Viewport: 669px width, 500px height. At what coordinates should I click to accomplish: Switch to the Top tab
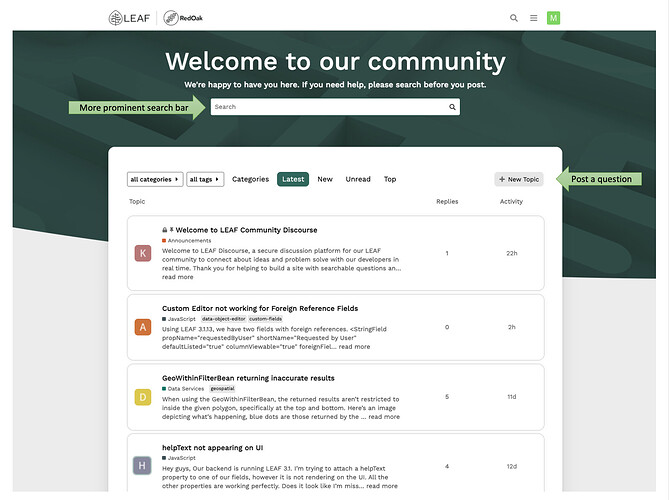pyautogui.click(x=390, y=179)
